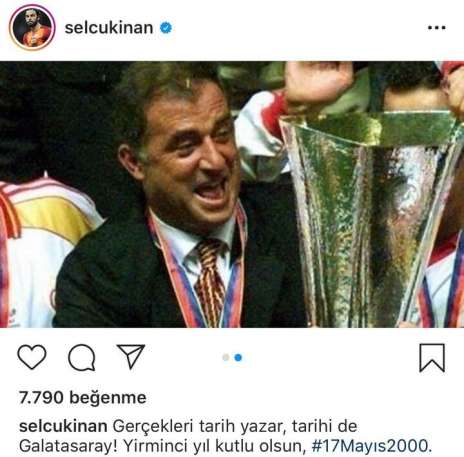
Task: Like the post with the heart icon
Action: click(x=32, y=357)
